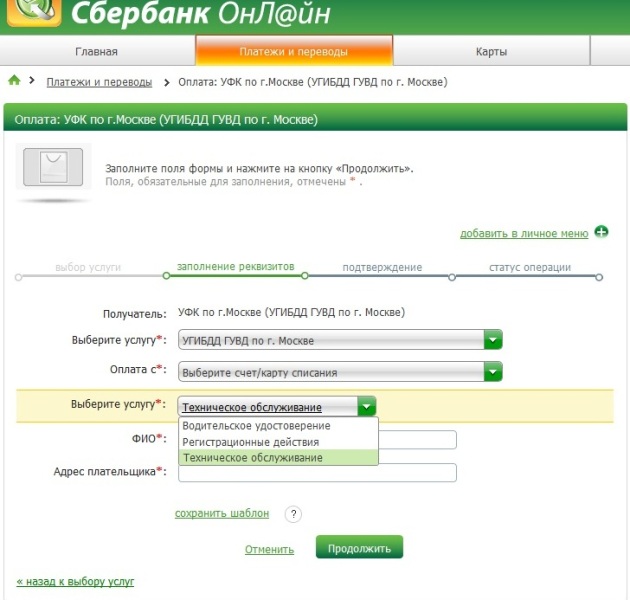The image size is (630, 600).
Task: Click the green home breadcrumb icon
Action: (14, 80)
